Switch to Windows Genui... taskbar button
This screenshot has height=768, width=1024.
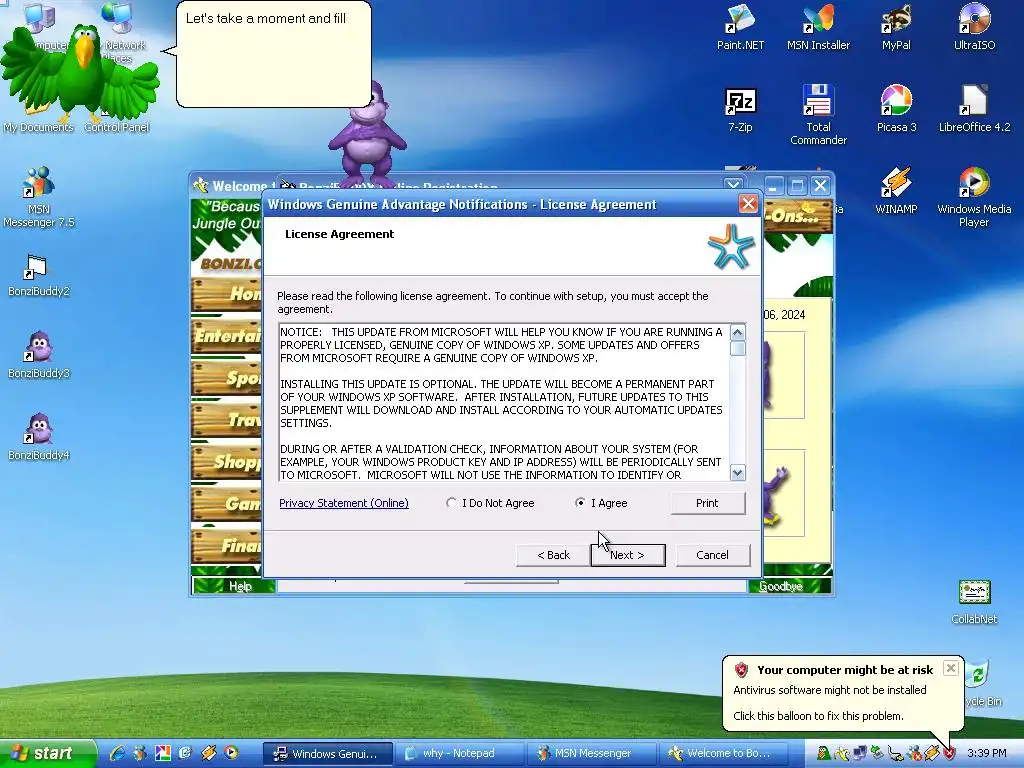tap(328, 754)
